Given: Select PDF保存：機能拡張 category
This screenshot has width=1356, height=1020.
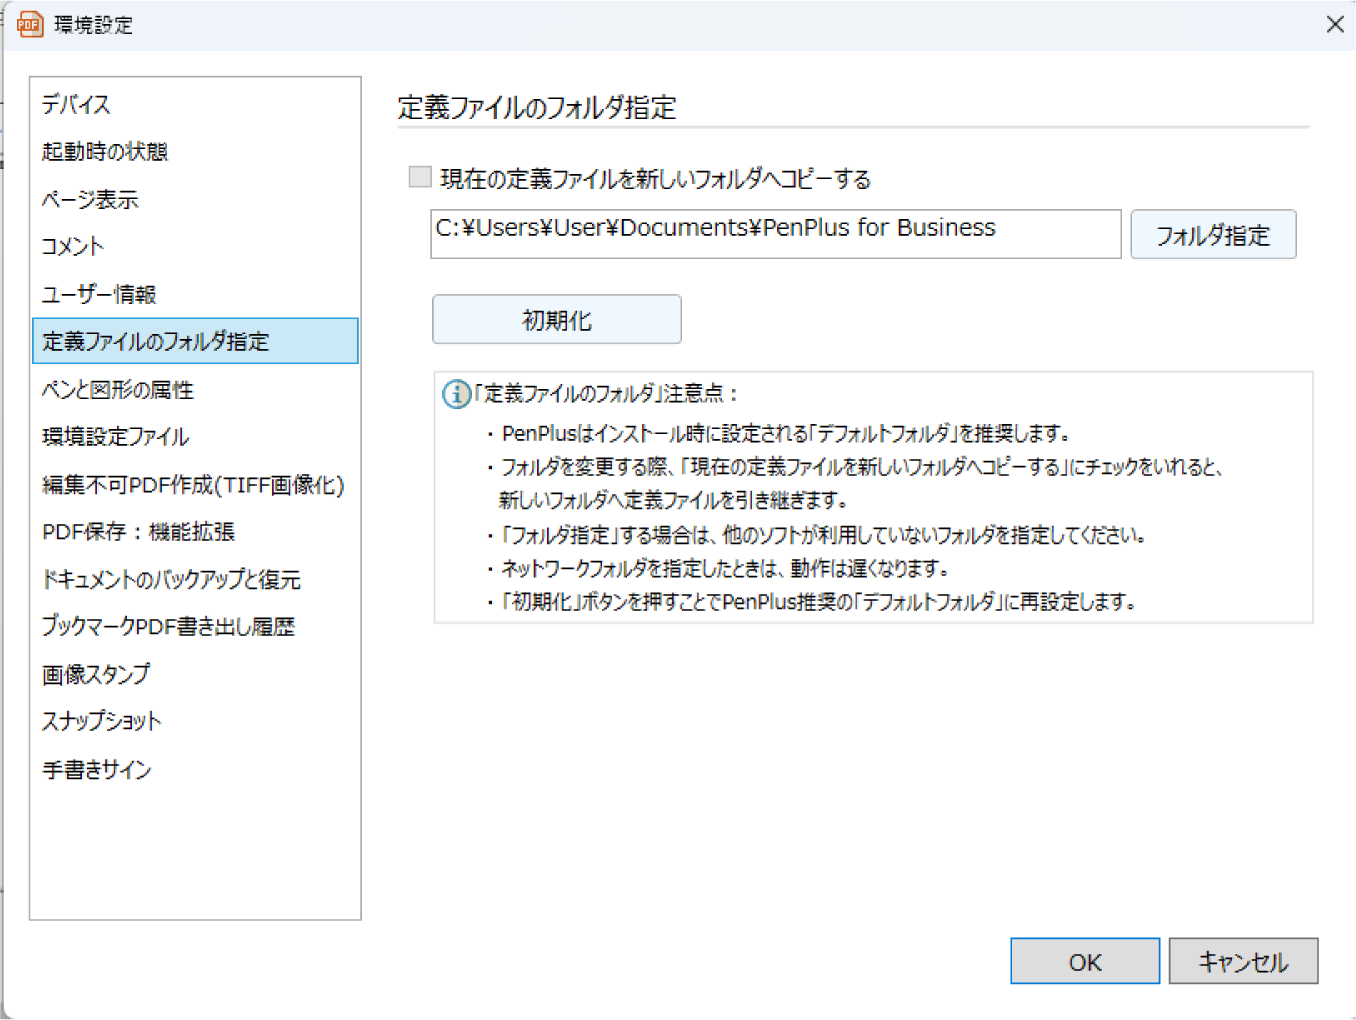Looking at the screenshot, I should coord(138,531).
